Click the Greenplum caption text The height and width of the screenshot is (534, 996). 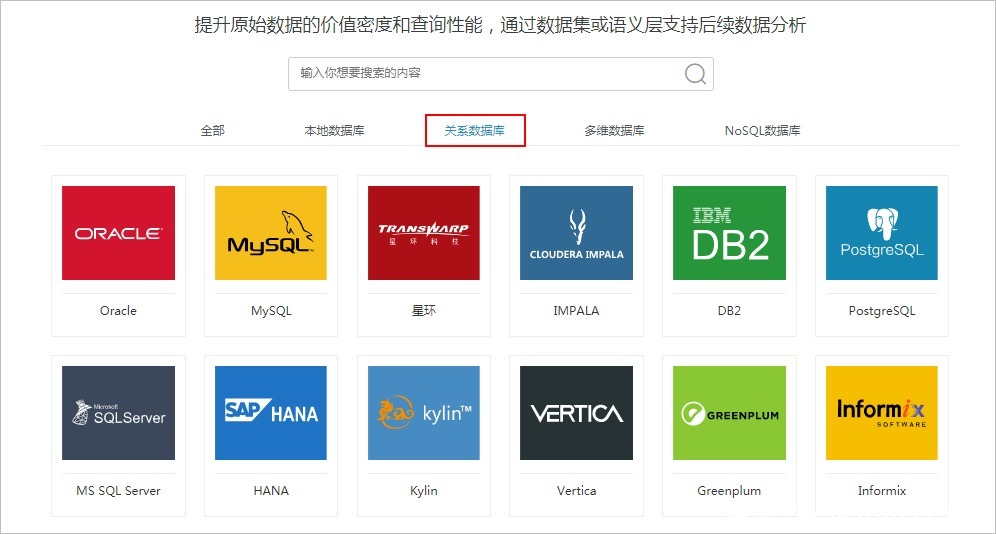point(729,490)
